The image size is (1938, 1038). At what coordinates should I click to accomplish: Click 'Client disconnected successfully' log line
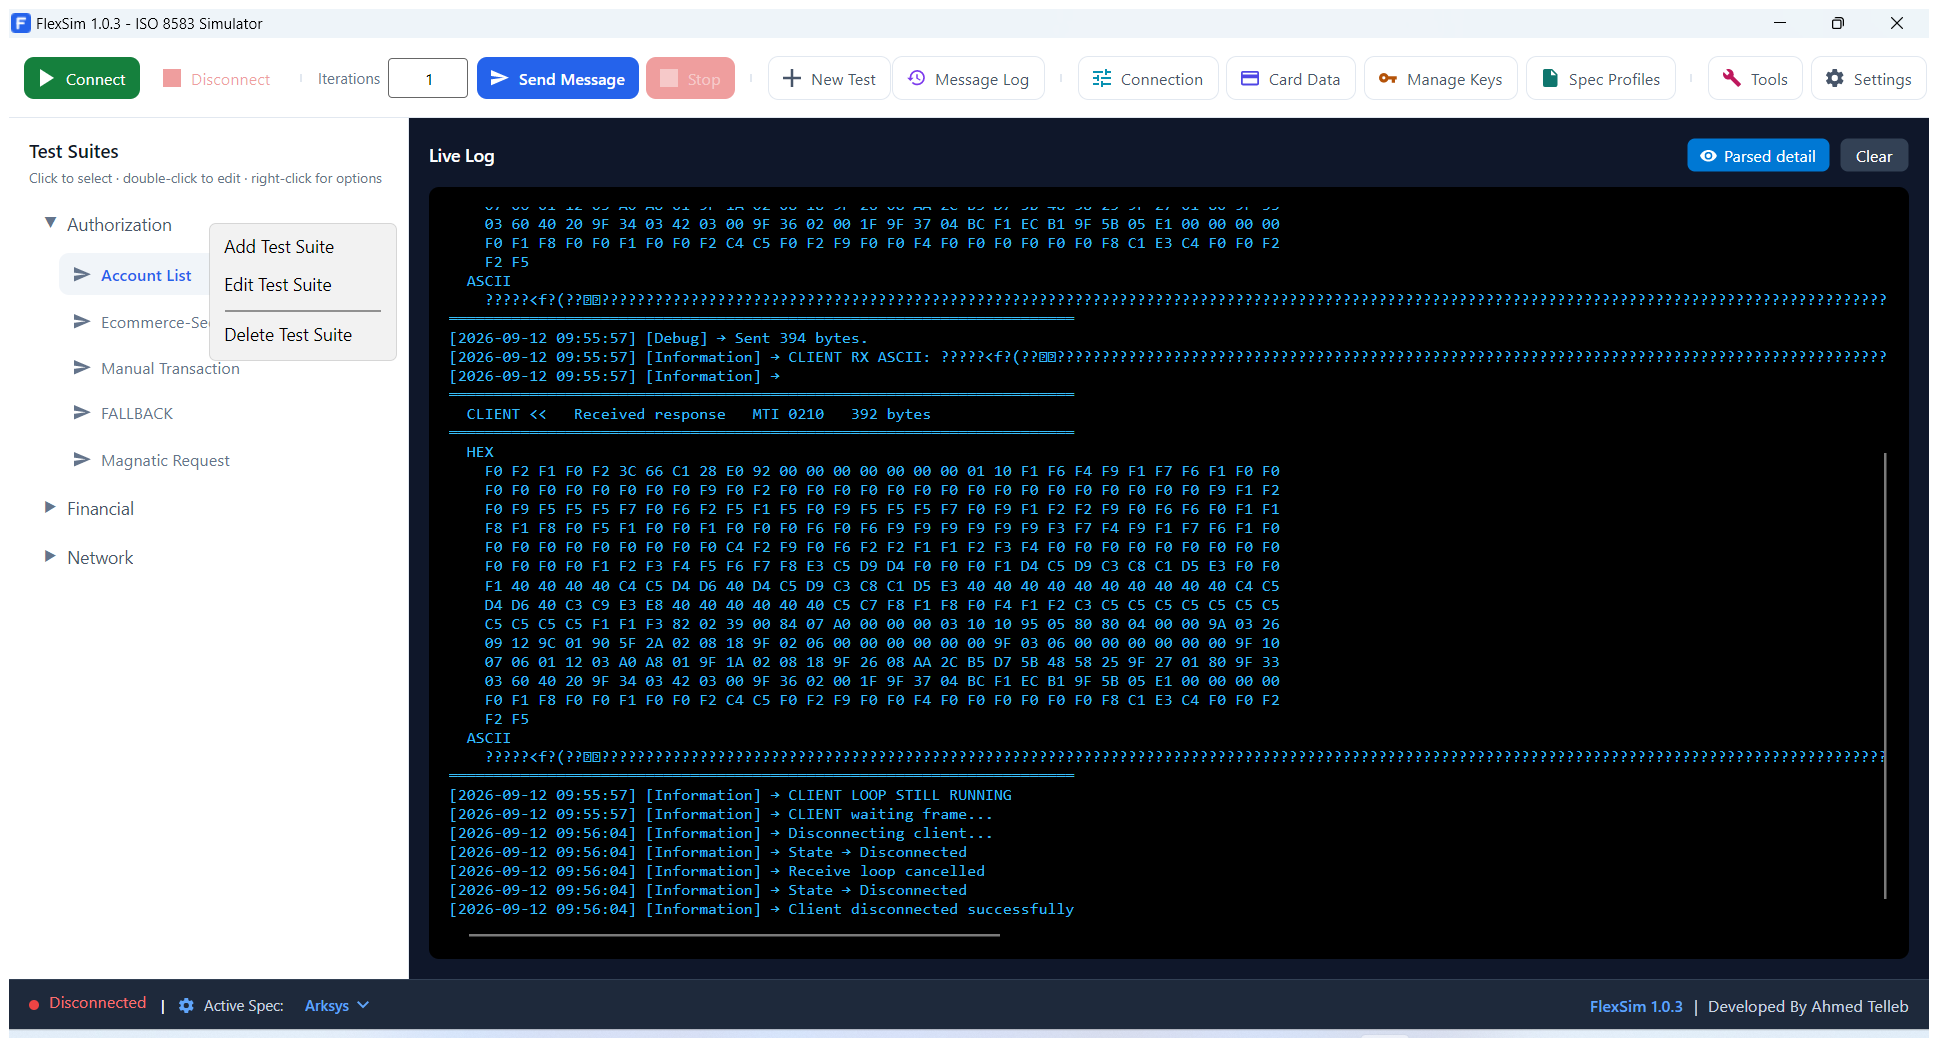tap(930, 909)
